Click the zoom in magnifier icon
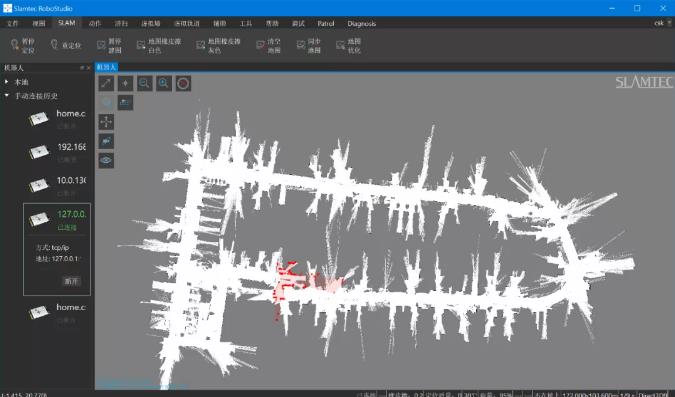 (164, 83)
